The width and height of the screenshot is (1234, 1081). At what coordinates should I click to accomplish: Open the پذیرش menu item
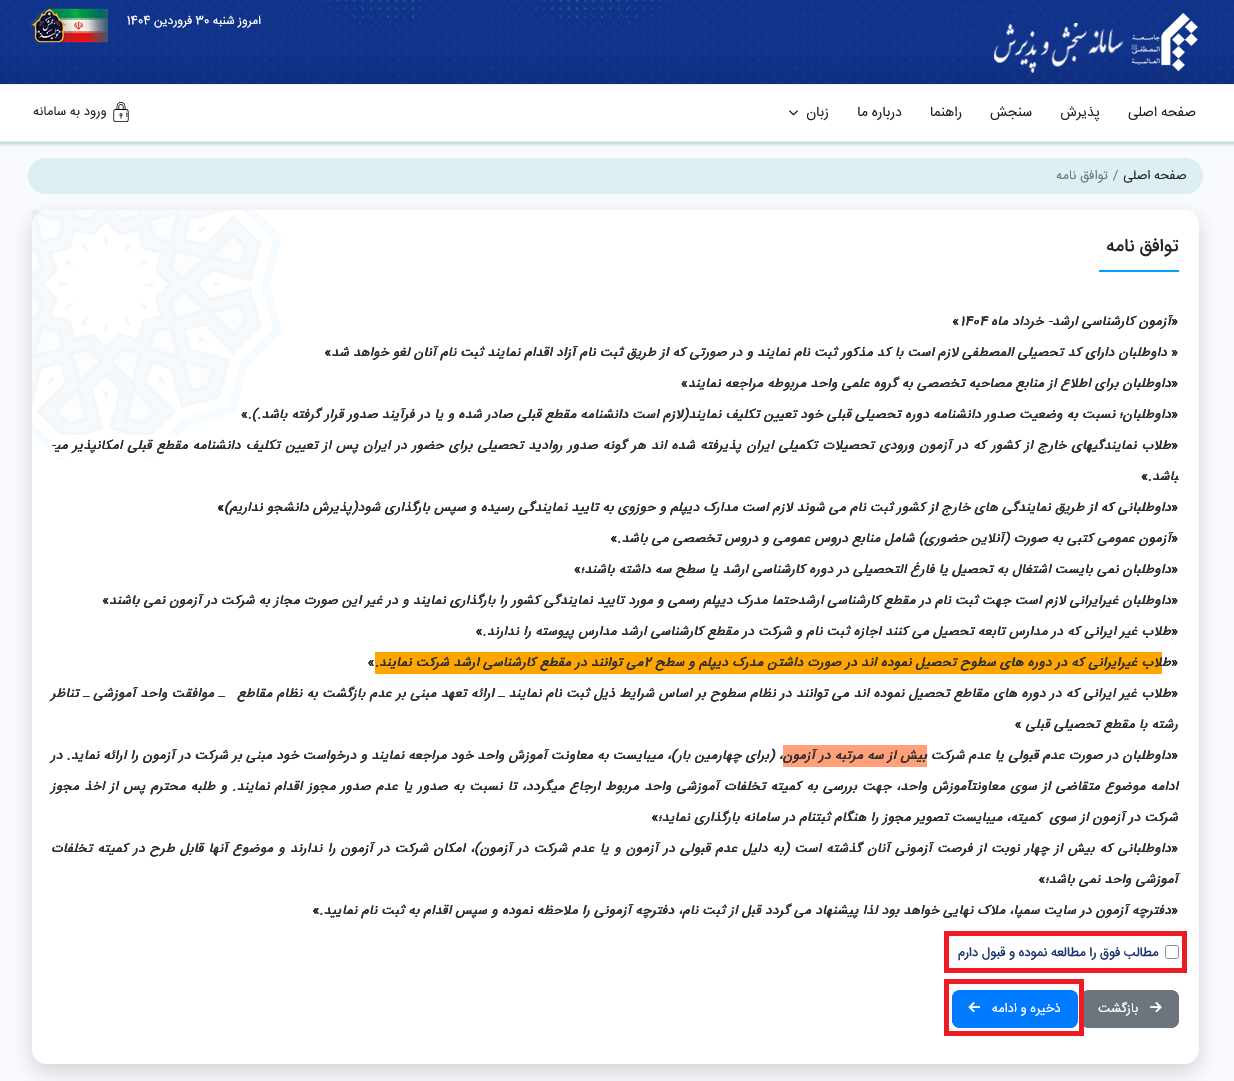1080,112
